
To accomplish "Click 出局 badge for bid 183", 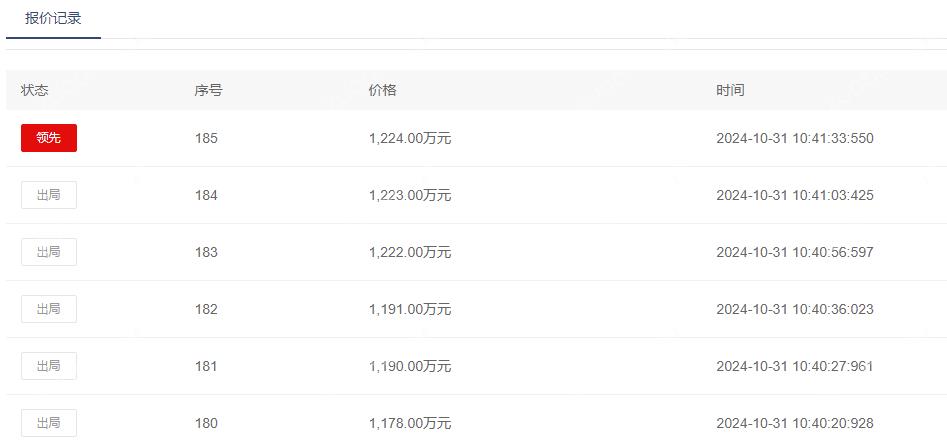I will [49, 252].
